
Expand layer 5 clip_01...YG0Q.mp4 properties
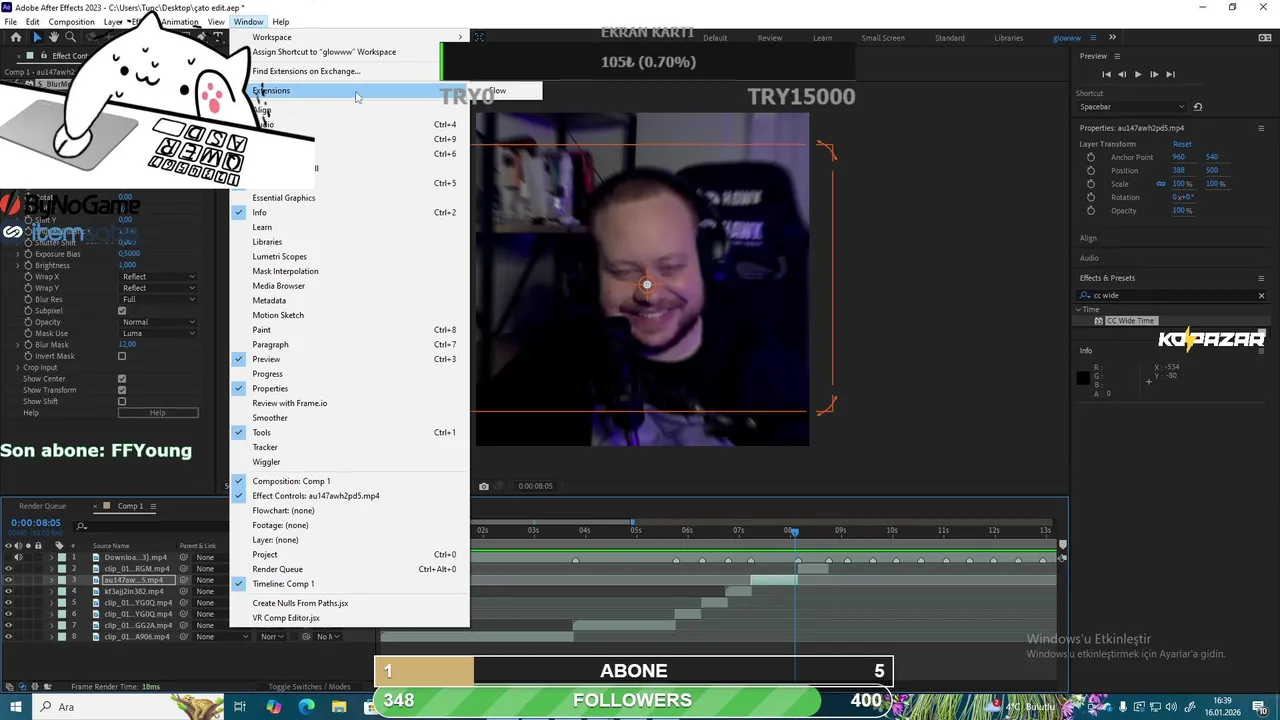click(x=52, y=603)
